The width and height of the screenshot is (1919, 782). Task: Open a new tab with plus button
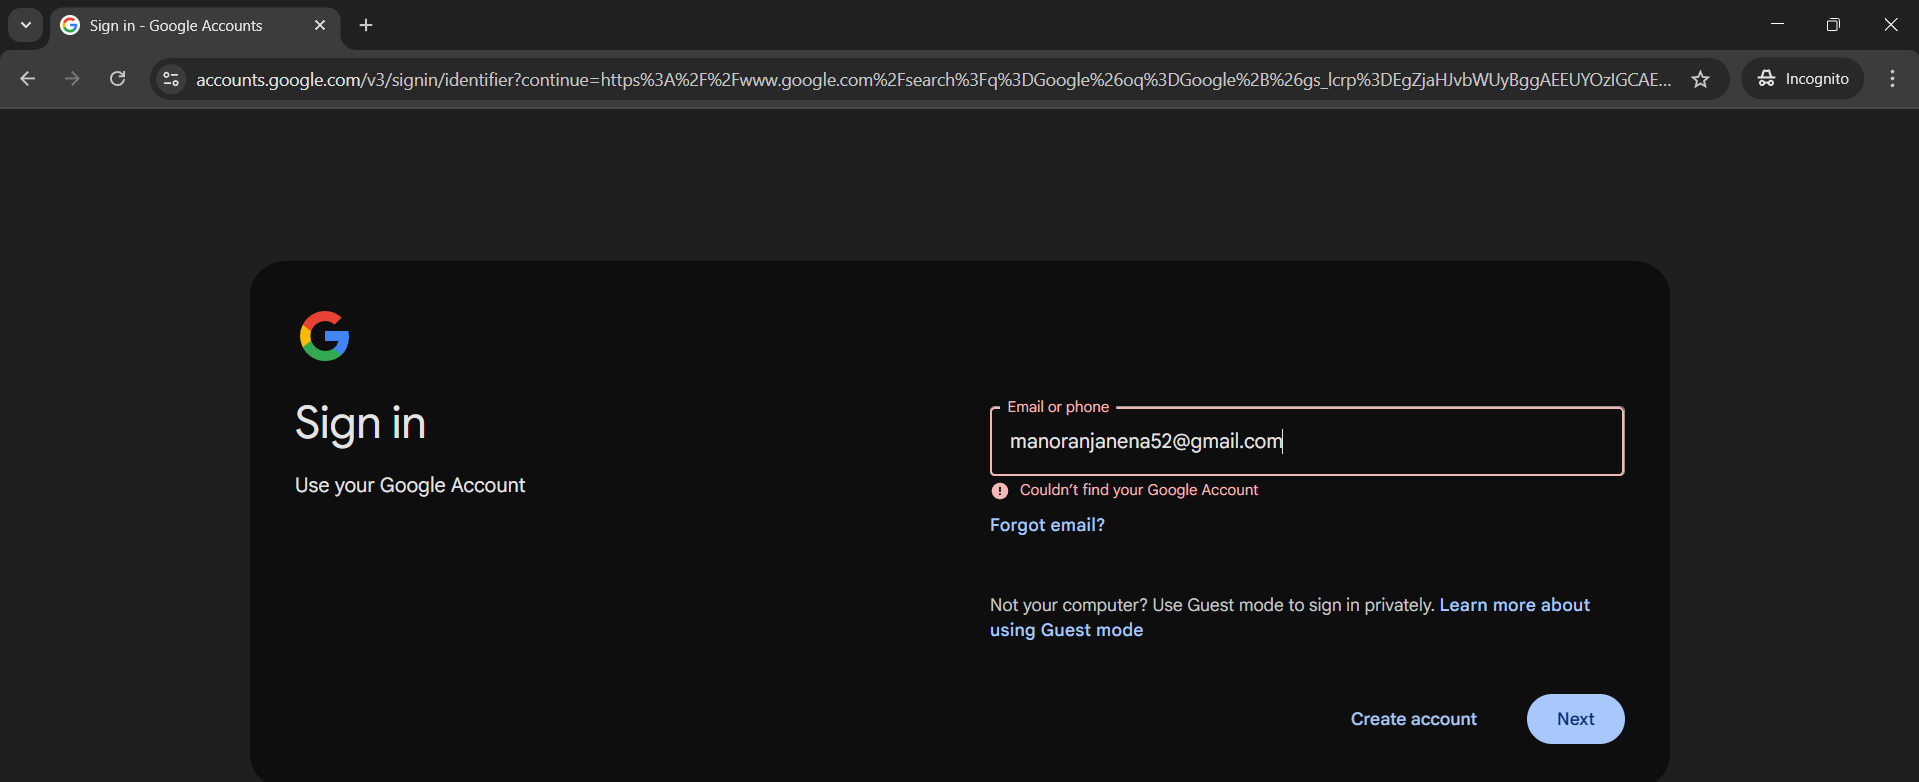point(366,25)
